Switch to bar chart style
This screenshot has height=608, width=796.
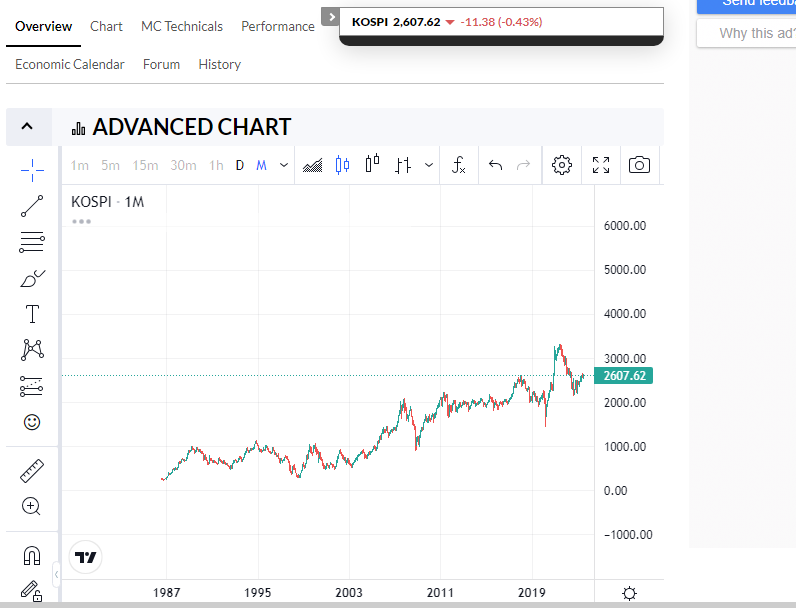tap(403, 165)
